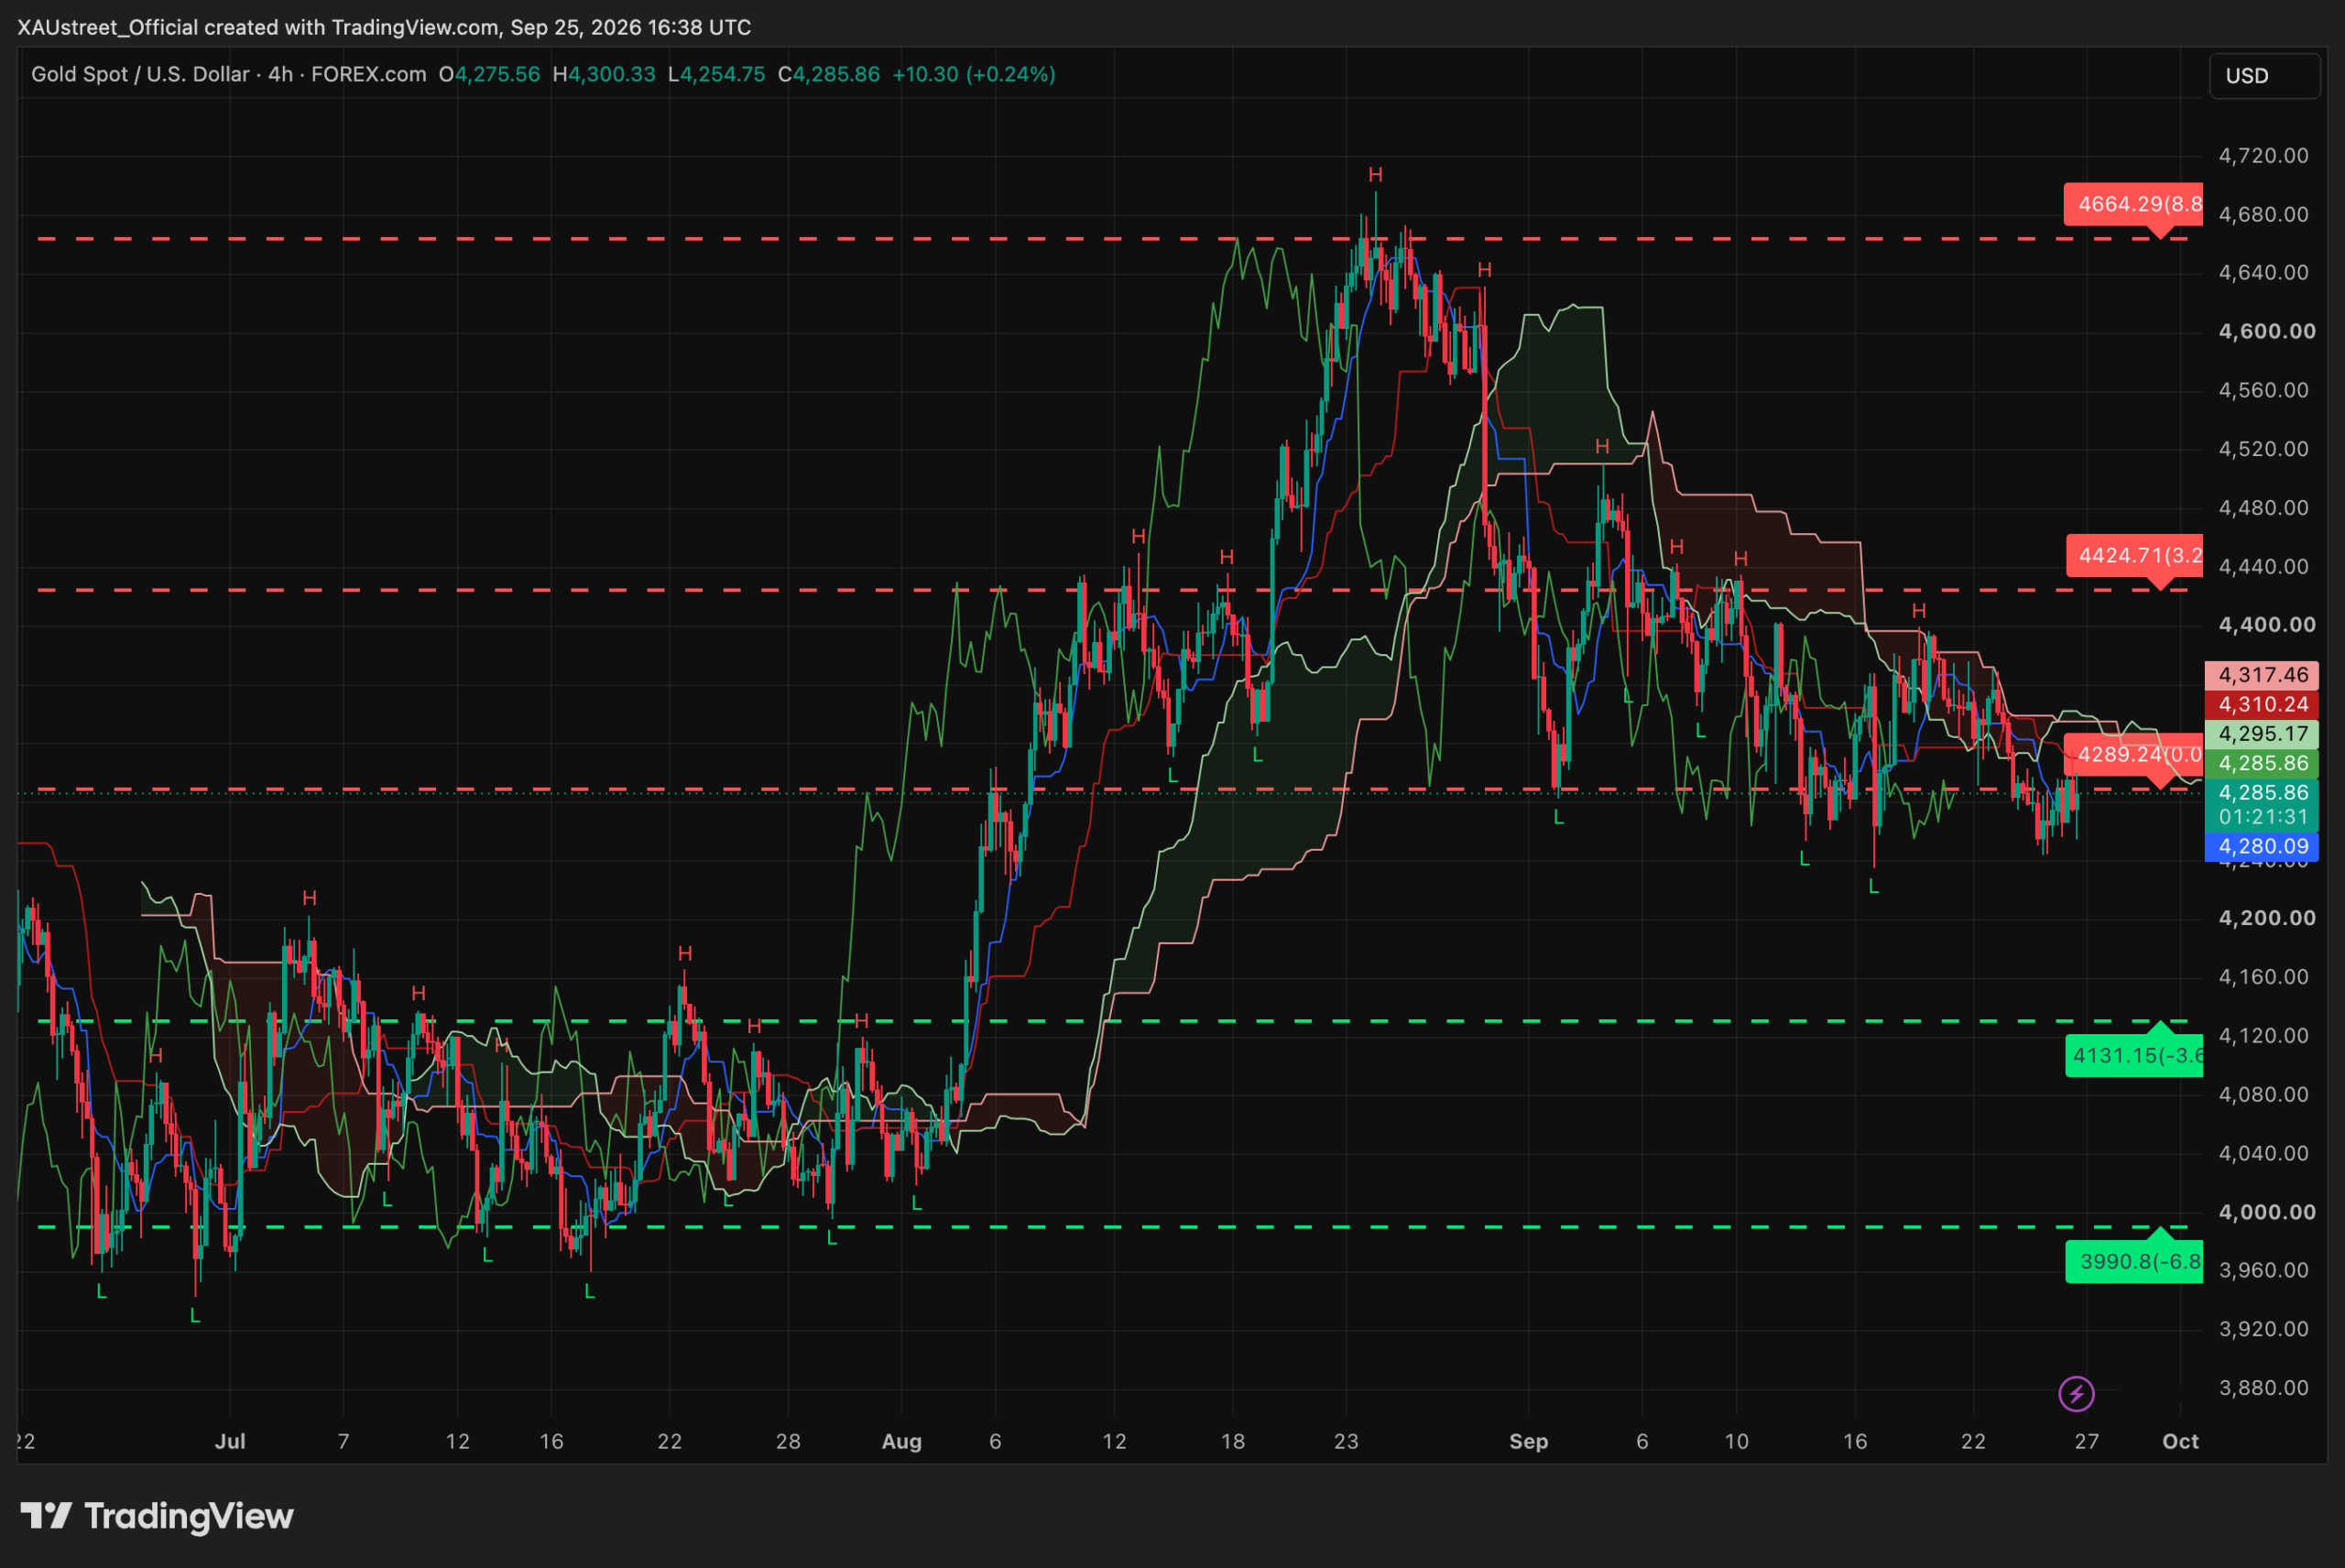Select the 3990.8 green support level label
The width and height of the screenshot is (2345, 1568).
tap(2134, 1261)
